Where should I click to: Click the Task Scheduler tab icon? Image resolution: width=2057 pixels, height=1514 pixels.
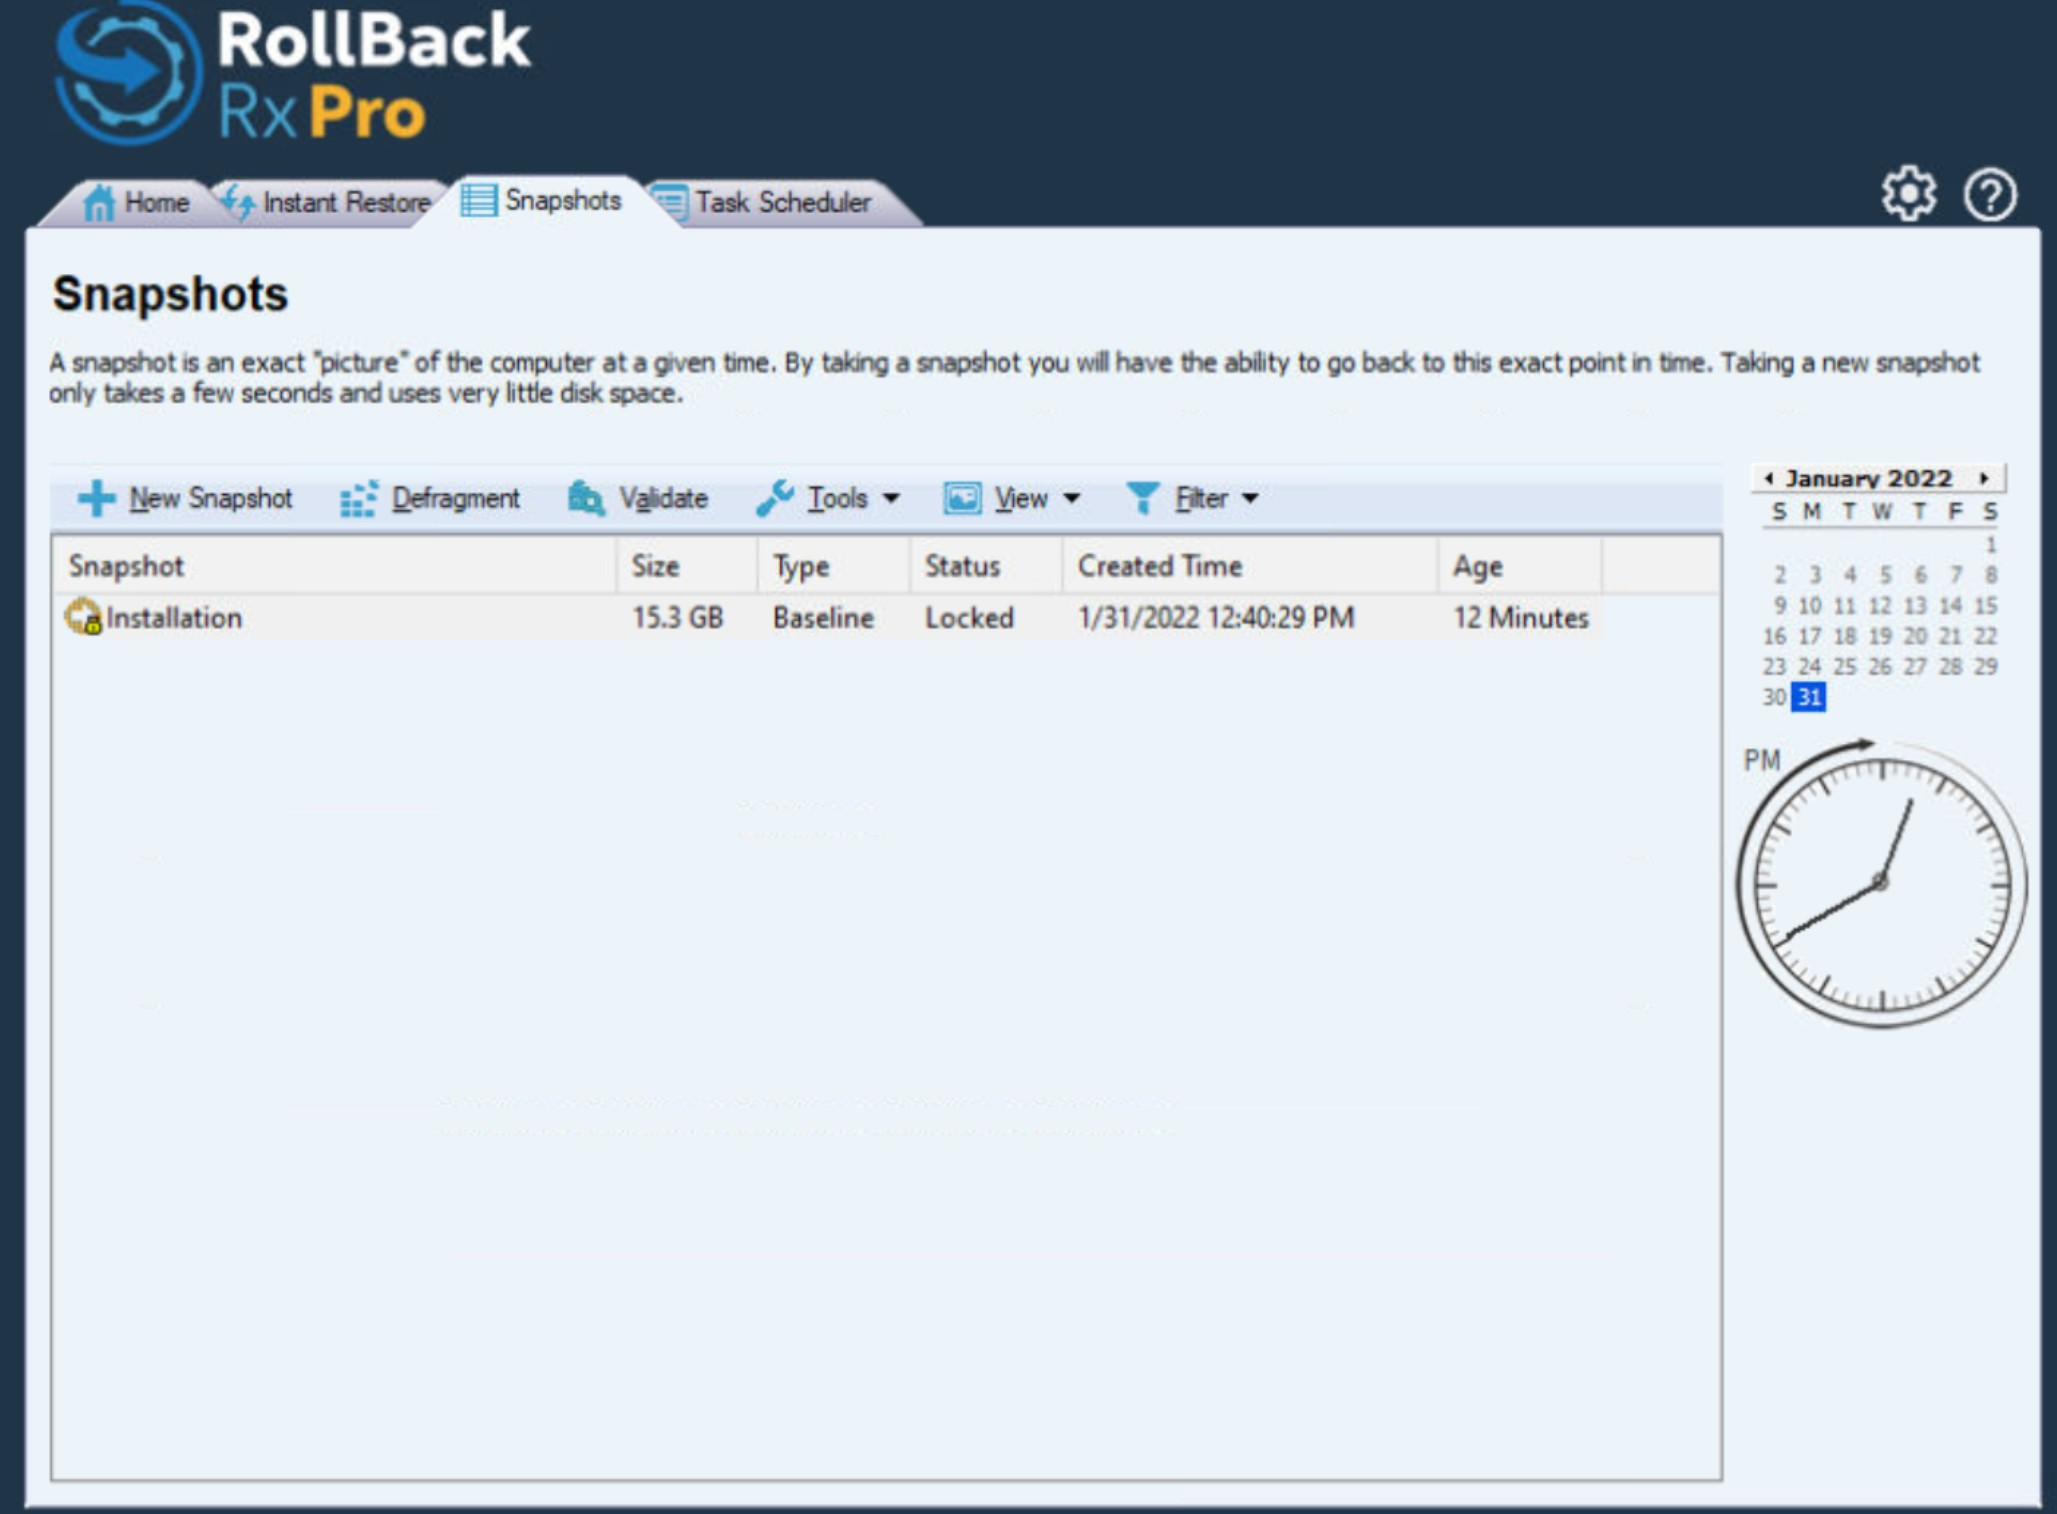[x=670, y=202]
